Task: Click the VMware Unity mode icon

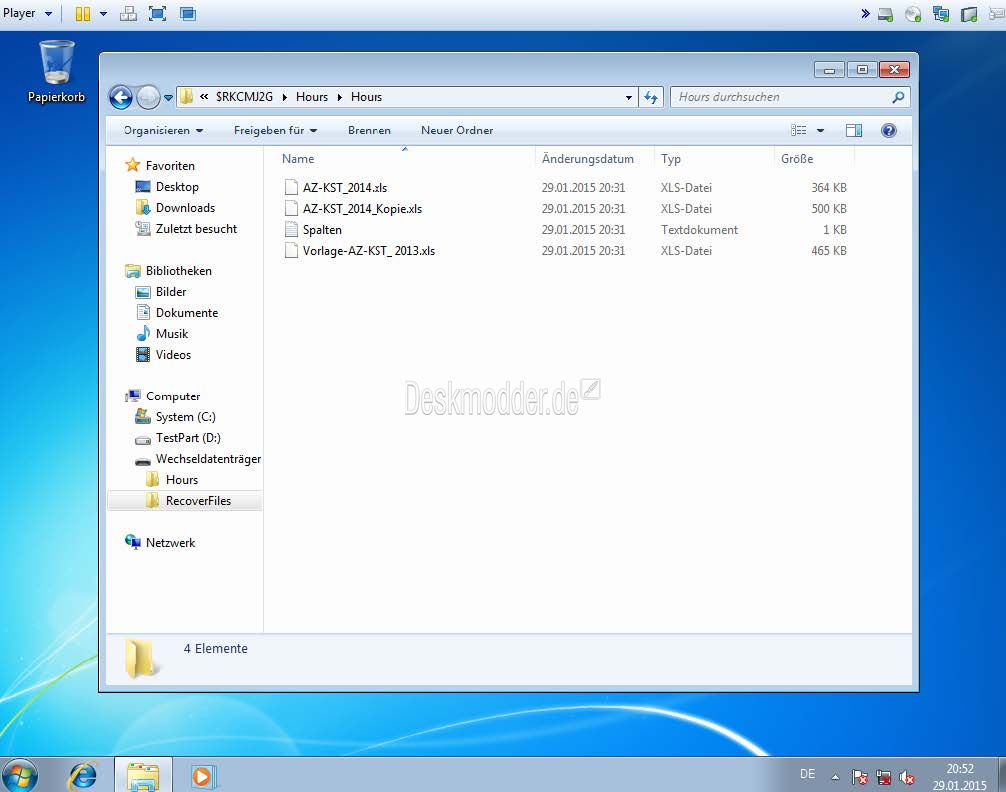Action: 188,13
